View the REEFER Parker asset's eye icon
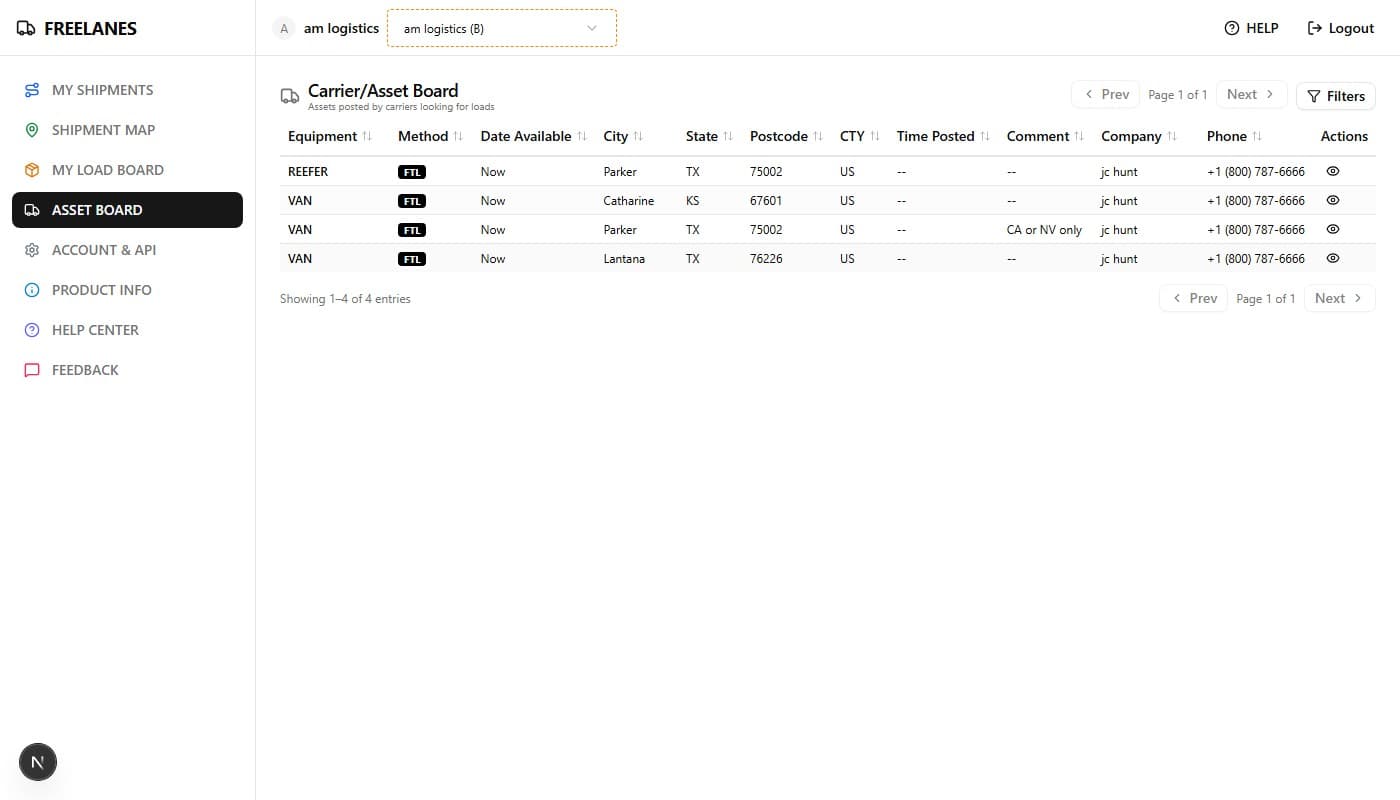 point(1332,171)
